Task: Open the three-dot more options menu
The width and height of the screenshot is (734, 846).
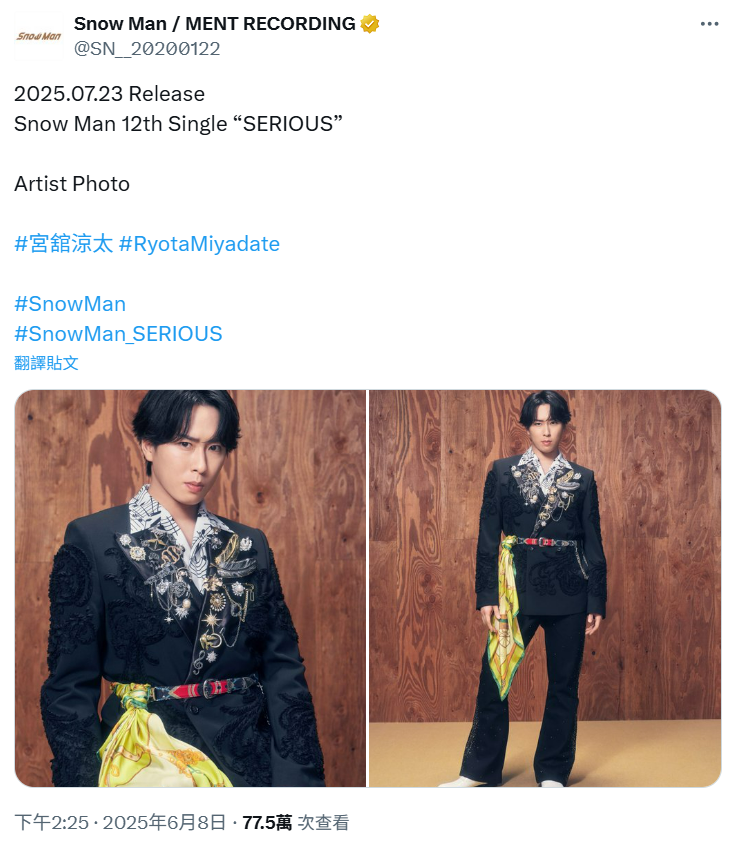Action: (709, 24)
